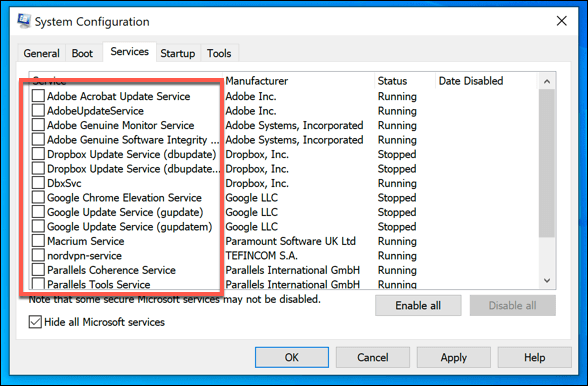This screenshot has width=588, height=386.
Task: Click Stopped status of Chrome Elevation row
Action: tap(397, 198)
